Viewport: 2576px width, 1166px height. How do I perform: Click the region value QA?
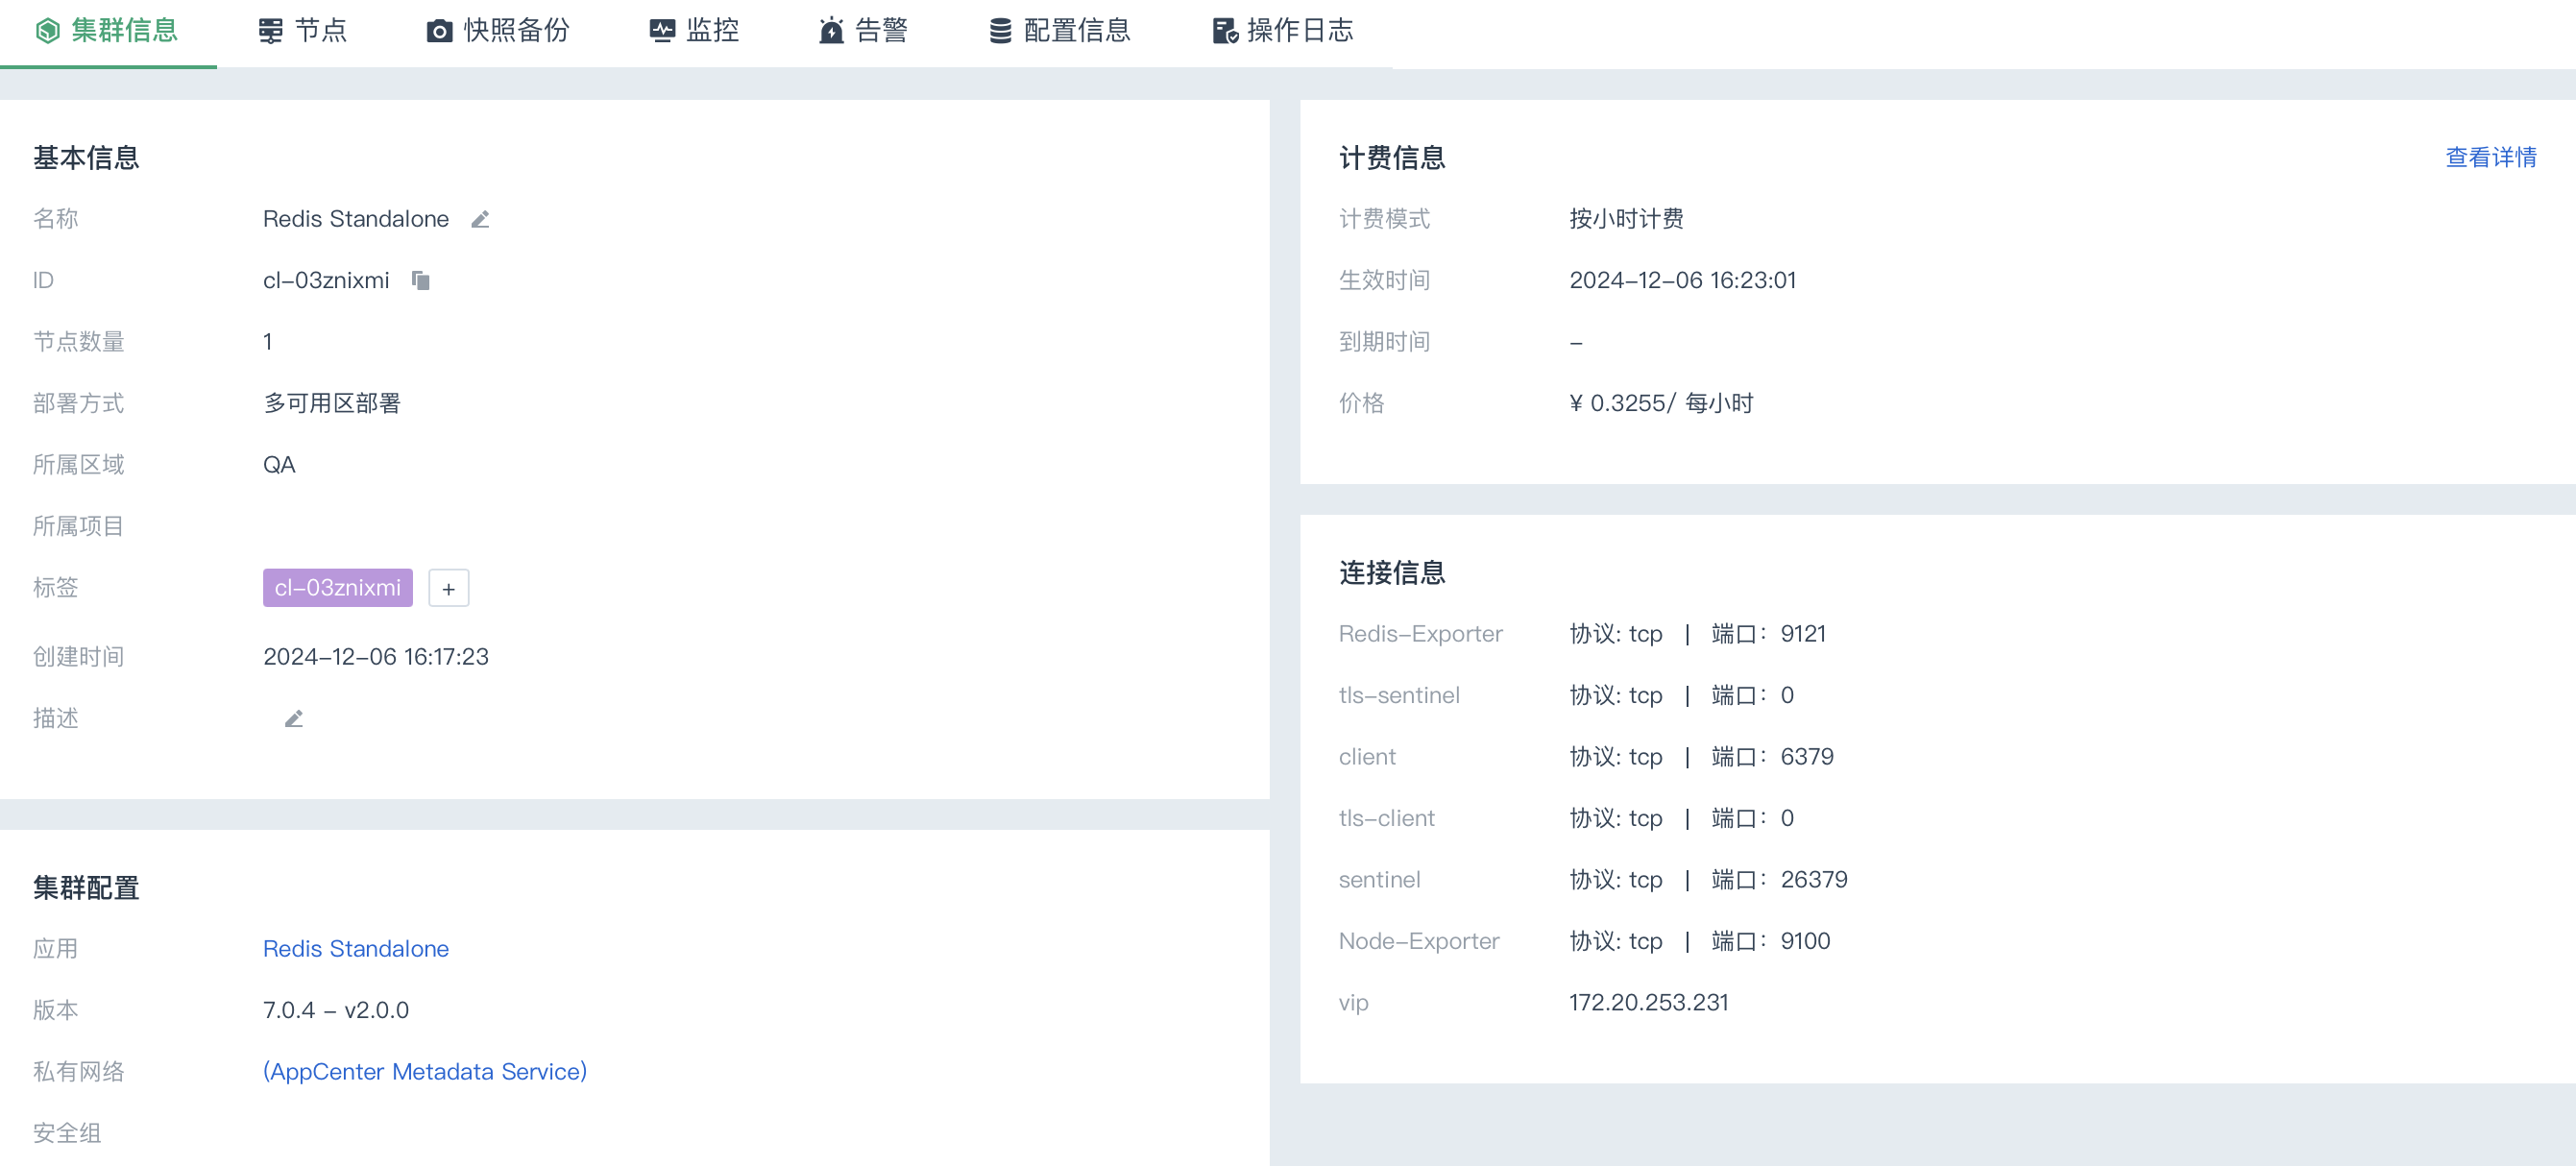coord(279,465)
